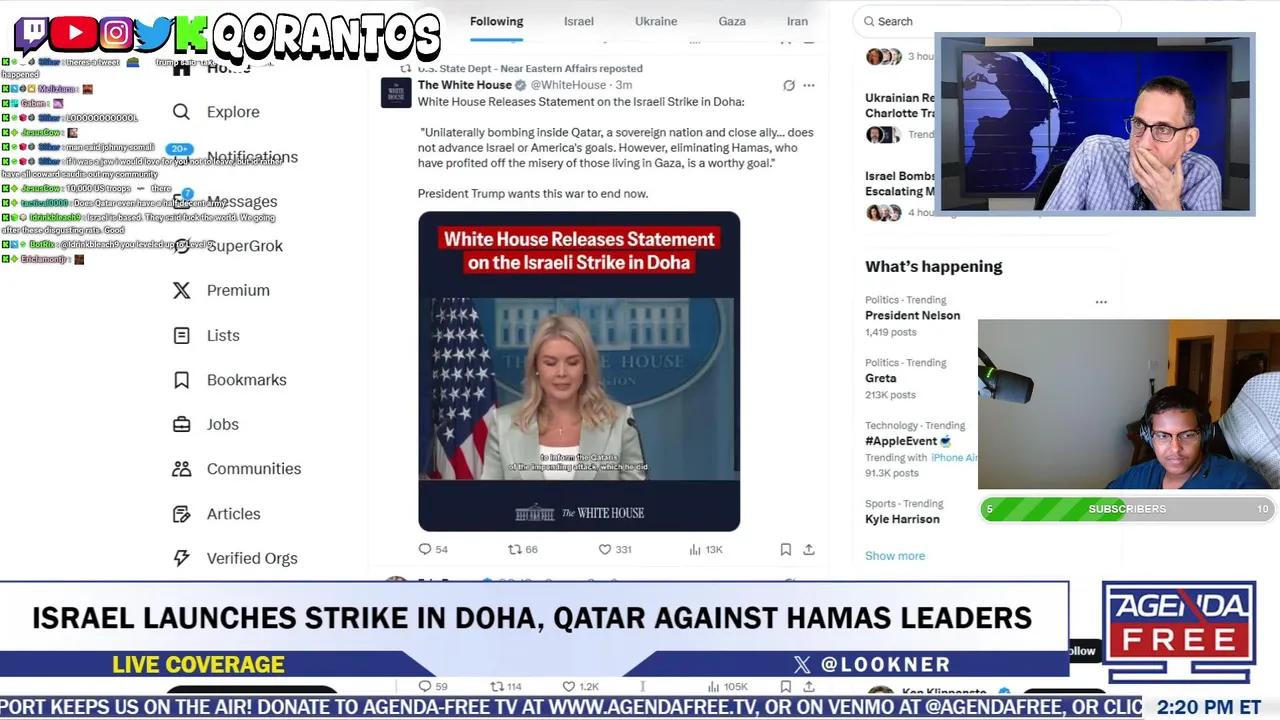Open more options in What's happening
The width and height of the screenshot is (1280, 720).
point(1101,302)
